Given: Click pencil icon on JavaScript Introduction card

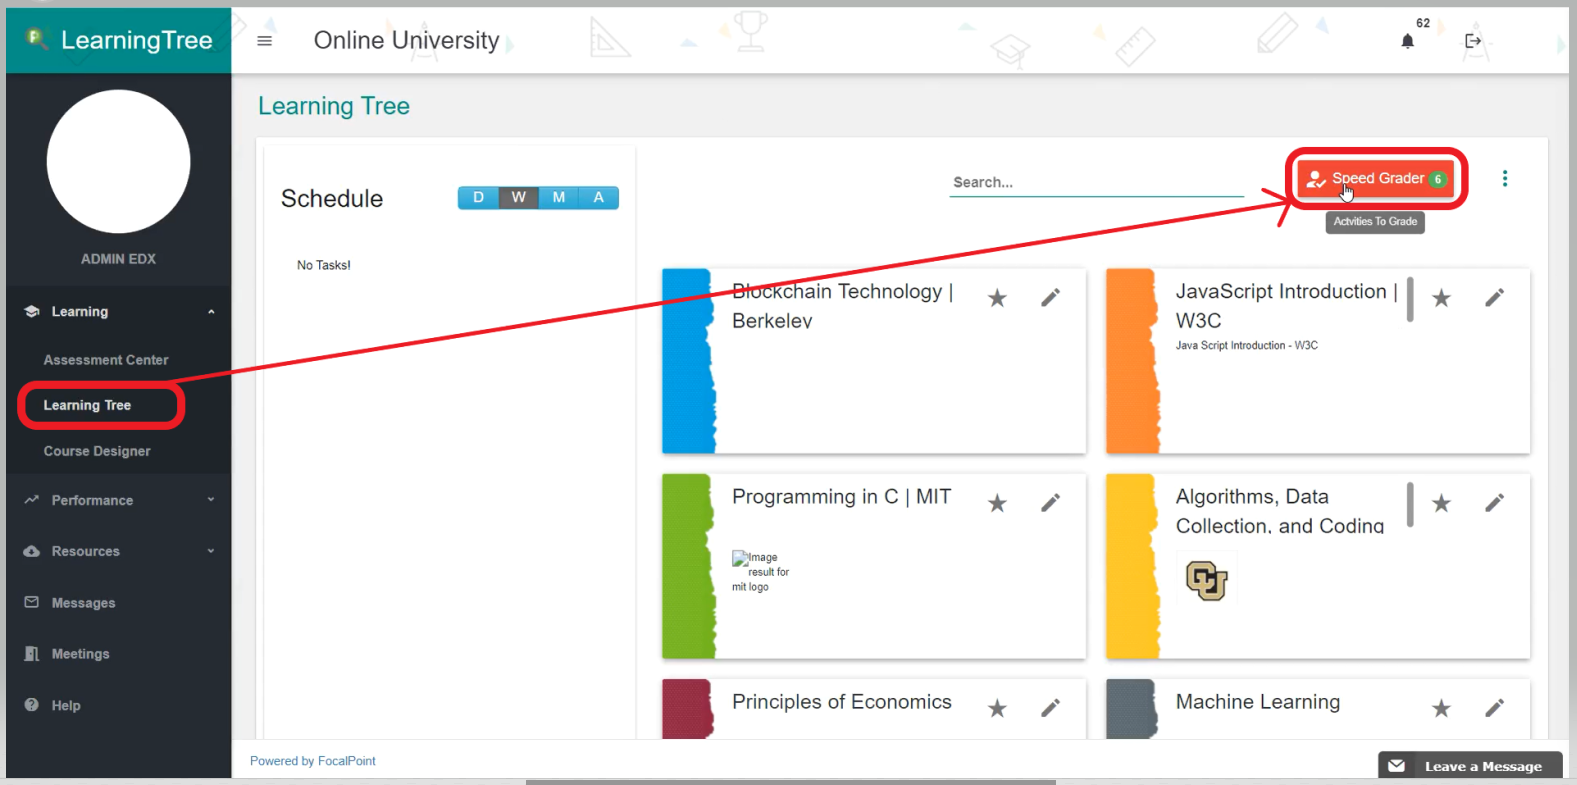Looking at the screenshot, I should click(1494, 298).
